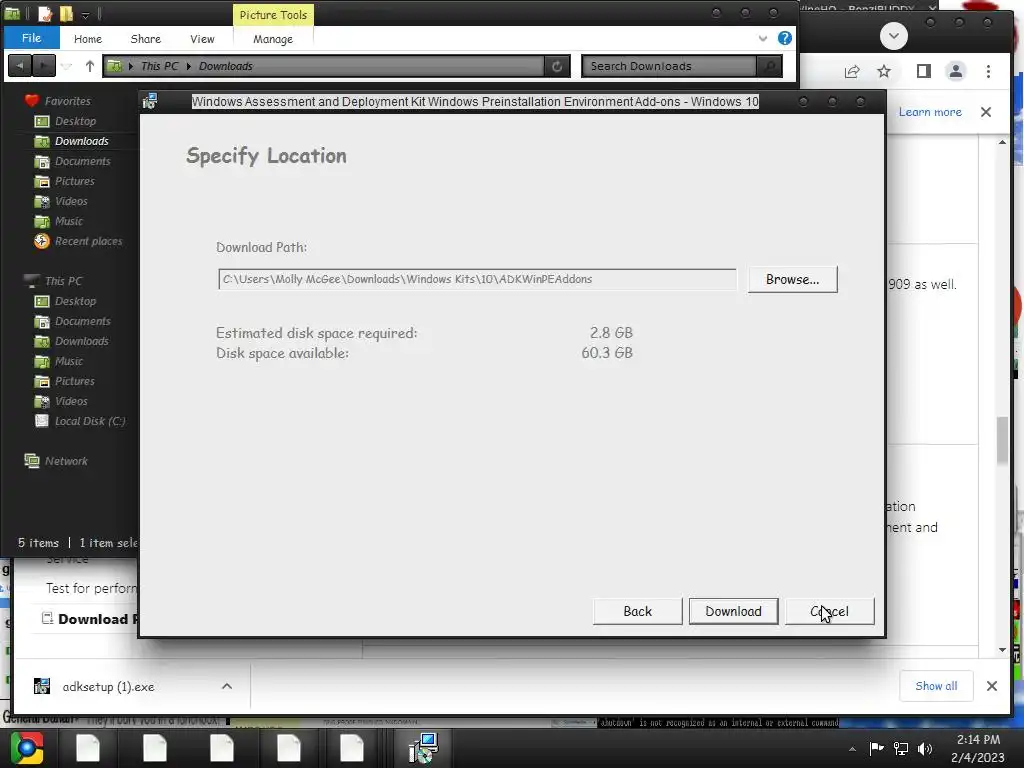Click the Back button in the installer
The image size is (1024, 768).
(x=637, y=611)
